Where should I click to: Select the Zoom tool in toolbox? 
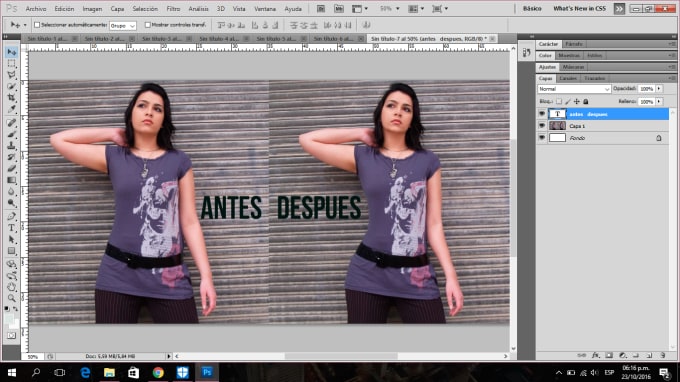pos(11,298)
